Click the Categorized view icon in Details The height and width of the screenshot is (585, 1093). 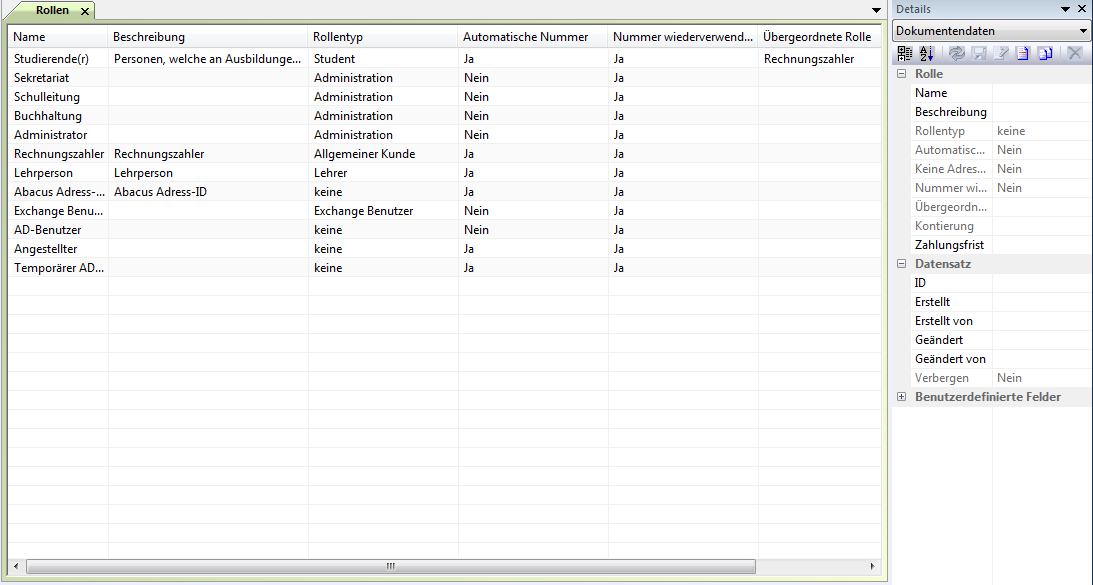point(904,53)
